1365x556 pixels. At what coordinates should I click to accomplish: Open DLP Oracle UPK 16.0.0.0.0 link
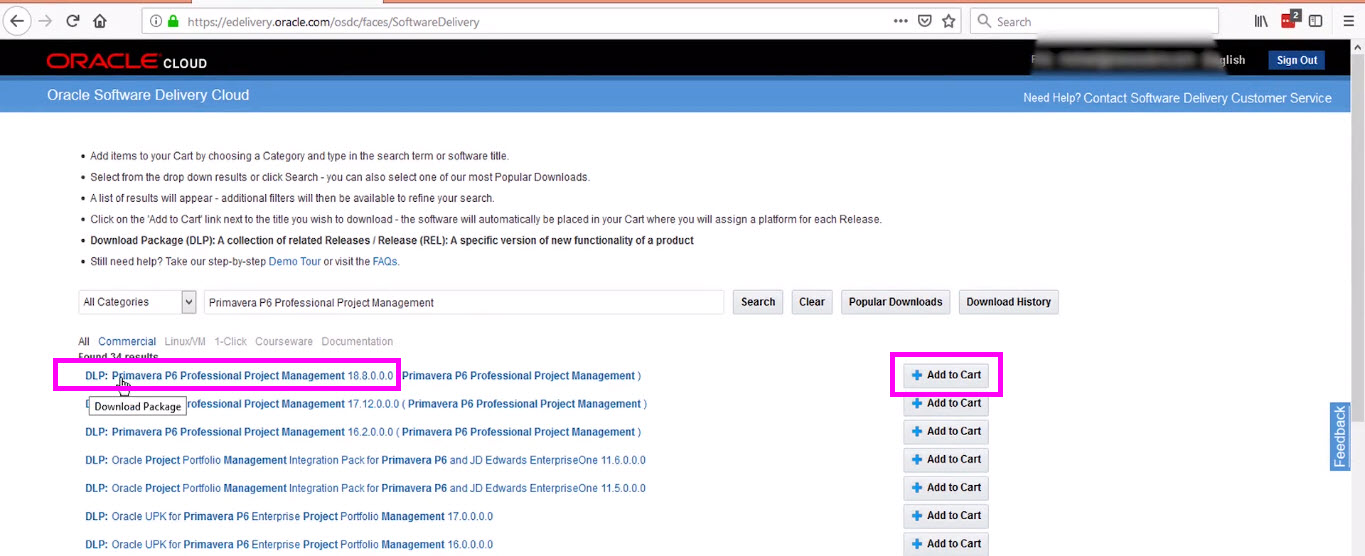(289, 544)
